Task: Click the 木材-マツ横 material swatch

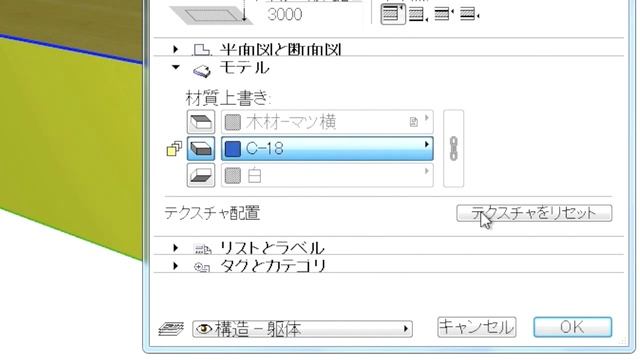Action: [x=233, y=122]
